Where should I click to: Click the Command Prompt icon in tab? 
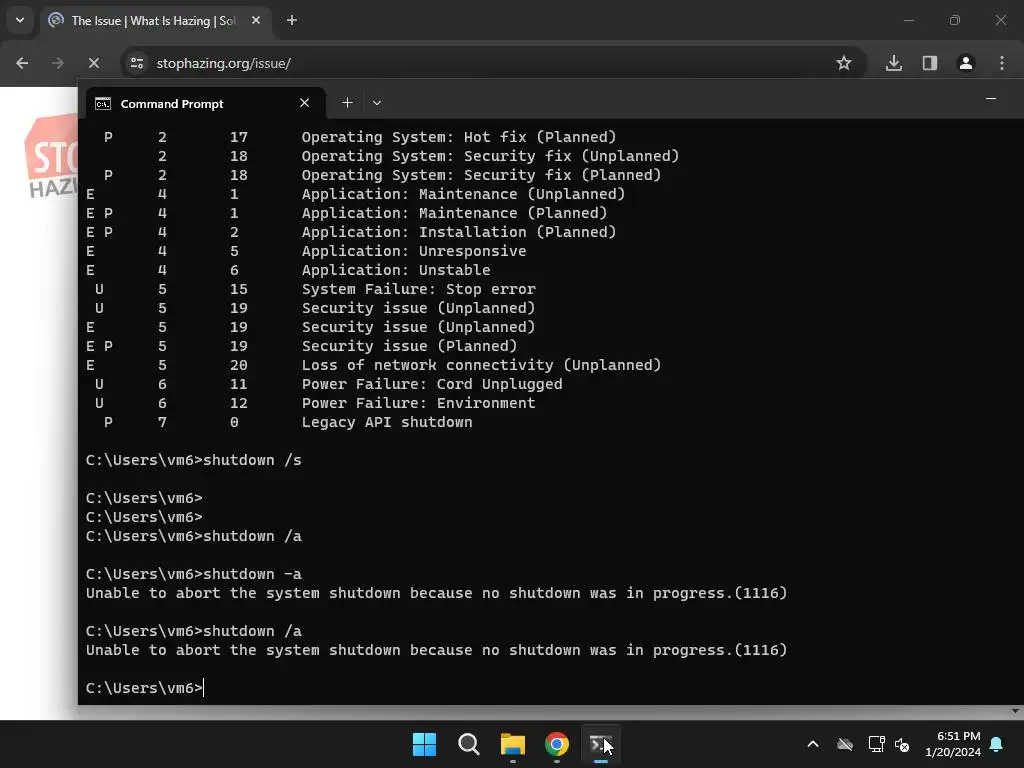(103, 104)
